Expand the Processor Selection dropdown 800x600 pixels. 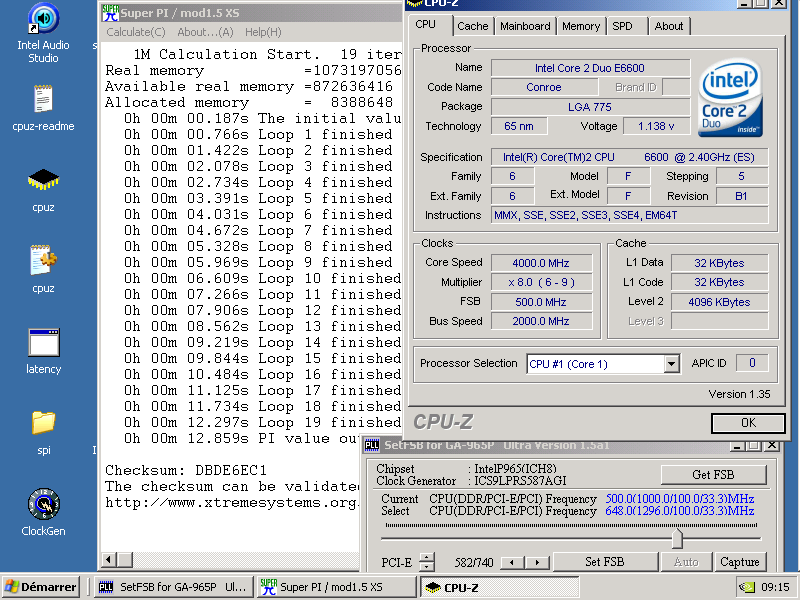click(671, 364)
